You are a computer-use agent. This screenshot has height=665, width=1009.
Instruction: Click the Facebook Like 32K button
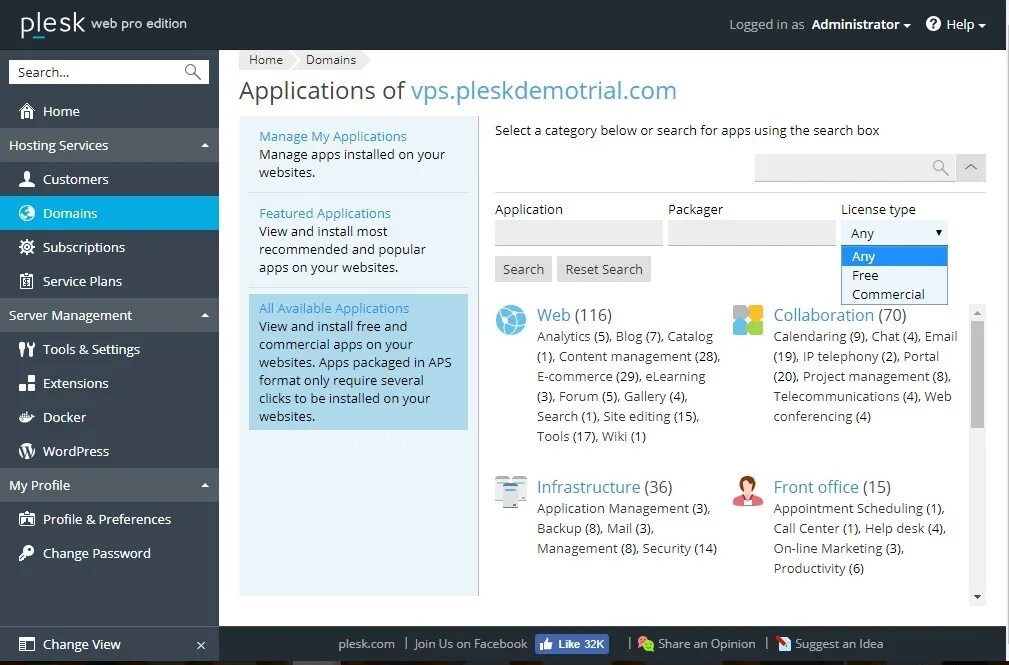pos(571,644)
